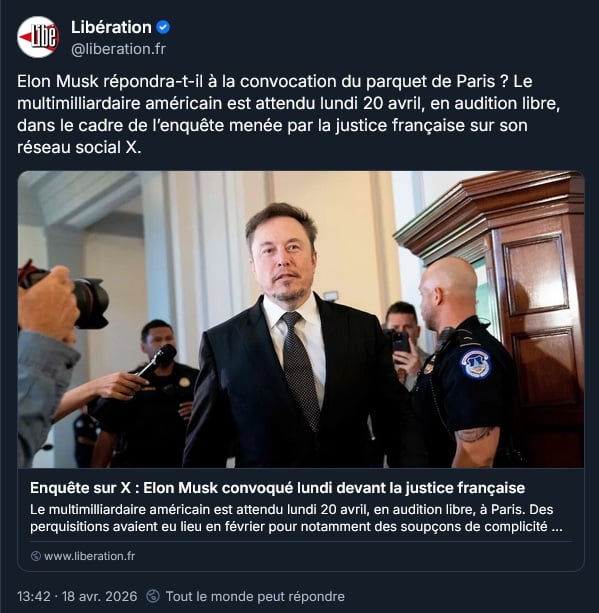Image resolution: width=599 pixels, height=613 pixels.
Task: Click the date 18 avr. 2026
Action: point(100,596)
